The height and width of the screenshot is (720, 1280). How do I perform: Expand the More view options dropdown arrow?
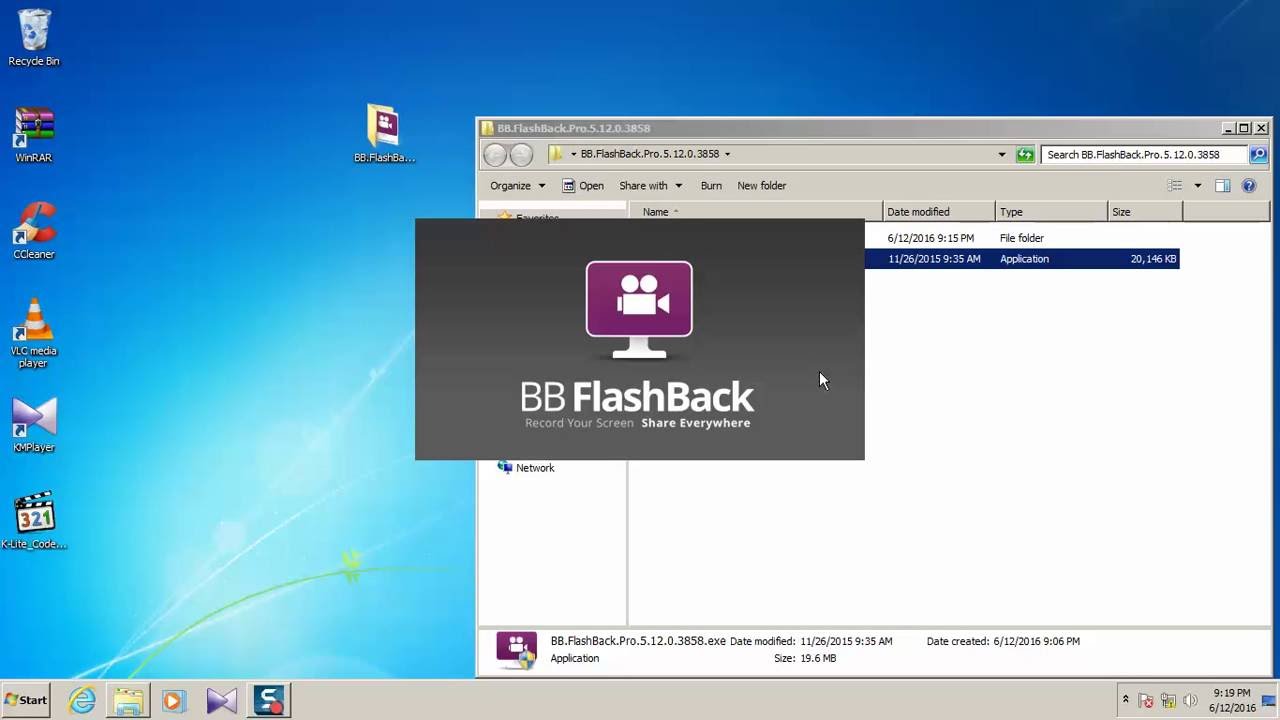[1198, 186]
